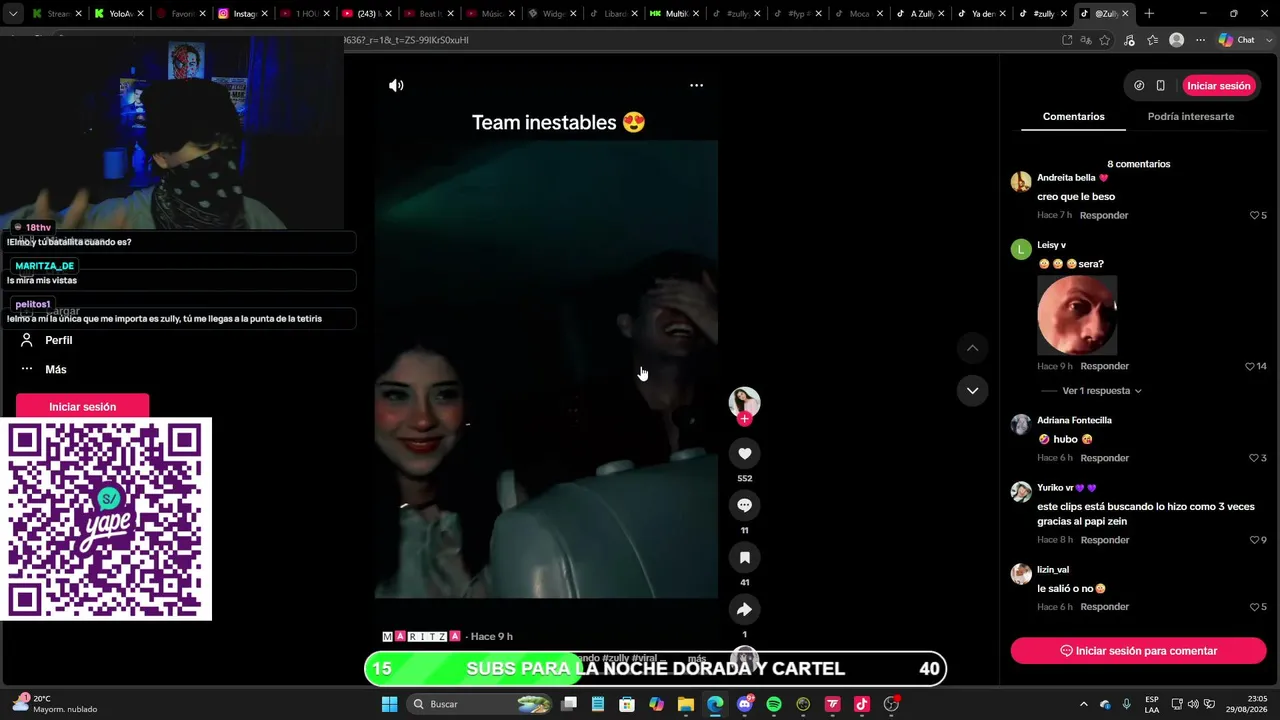Click the phone app icon in the top bar
1280x720 pixels.
click(1160, 86)
